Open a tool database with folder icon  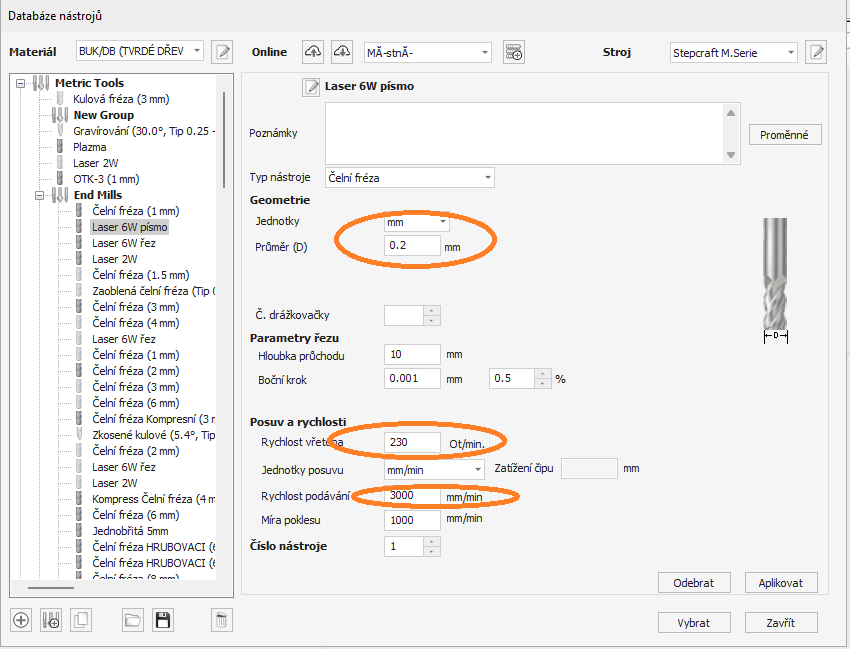133,620
